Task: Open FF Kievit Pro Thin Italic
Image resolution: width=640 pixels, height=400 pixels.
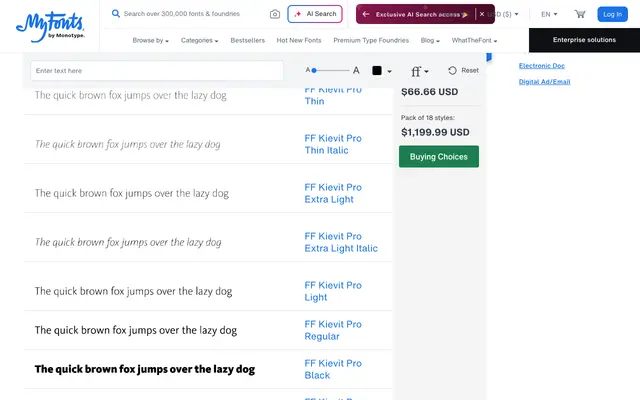Action: pyautogui.click(x=333, y=144)
